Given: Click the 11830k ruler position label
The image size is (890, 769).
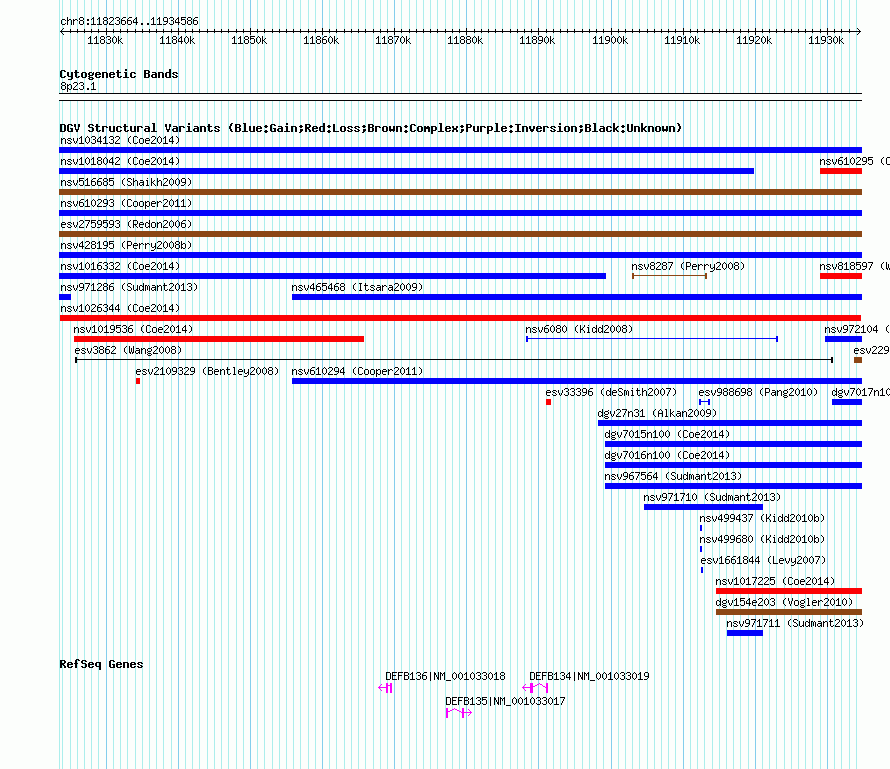Looking at the screenshot, I should point(104,40).
